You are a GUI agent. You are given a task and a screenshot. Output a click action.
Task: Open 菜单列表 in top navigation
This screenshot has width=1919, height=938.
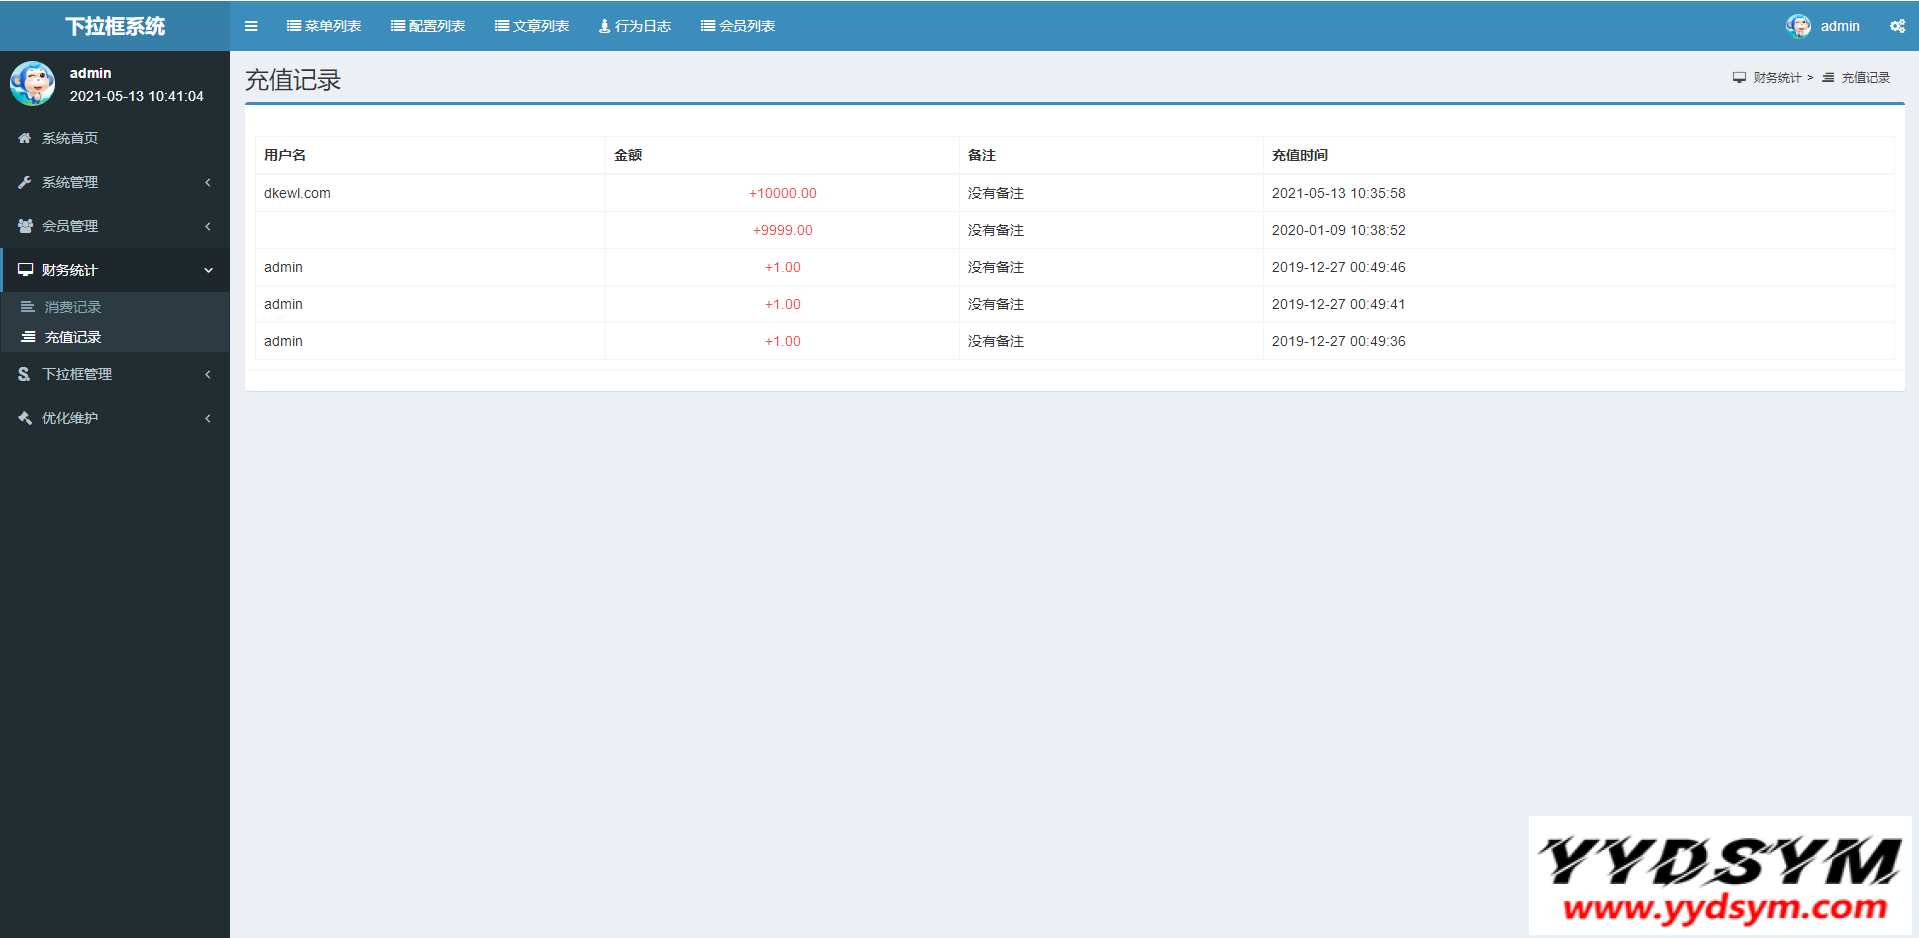[x=324, y=26]
